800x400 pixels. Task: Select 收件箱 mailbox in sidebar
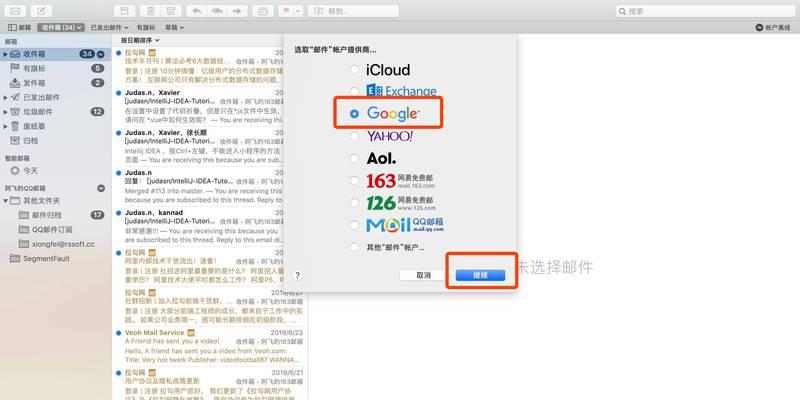pyautogui.click(x=55, y=54)
